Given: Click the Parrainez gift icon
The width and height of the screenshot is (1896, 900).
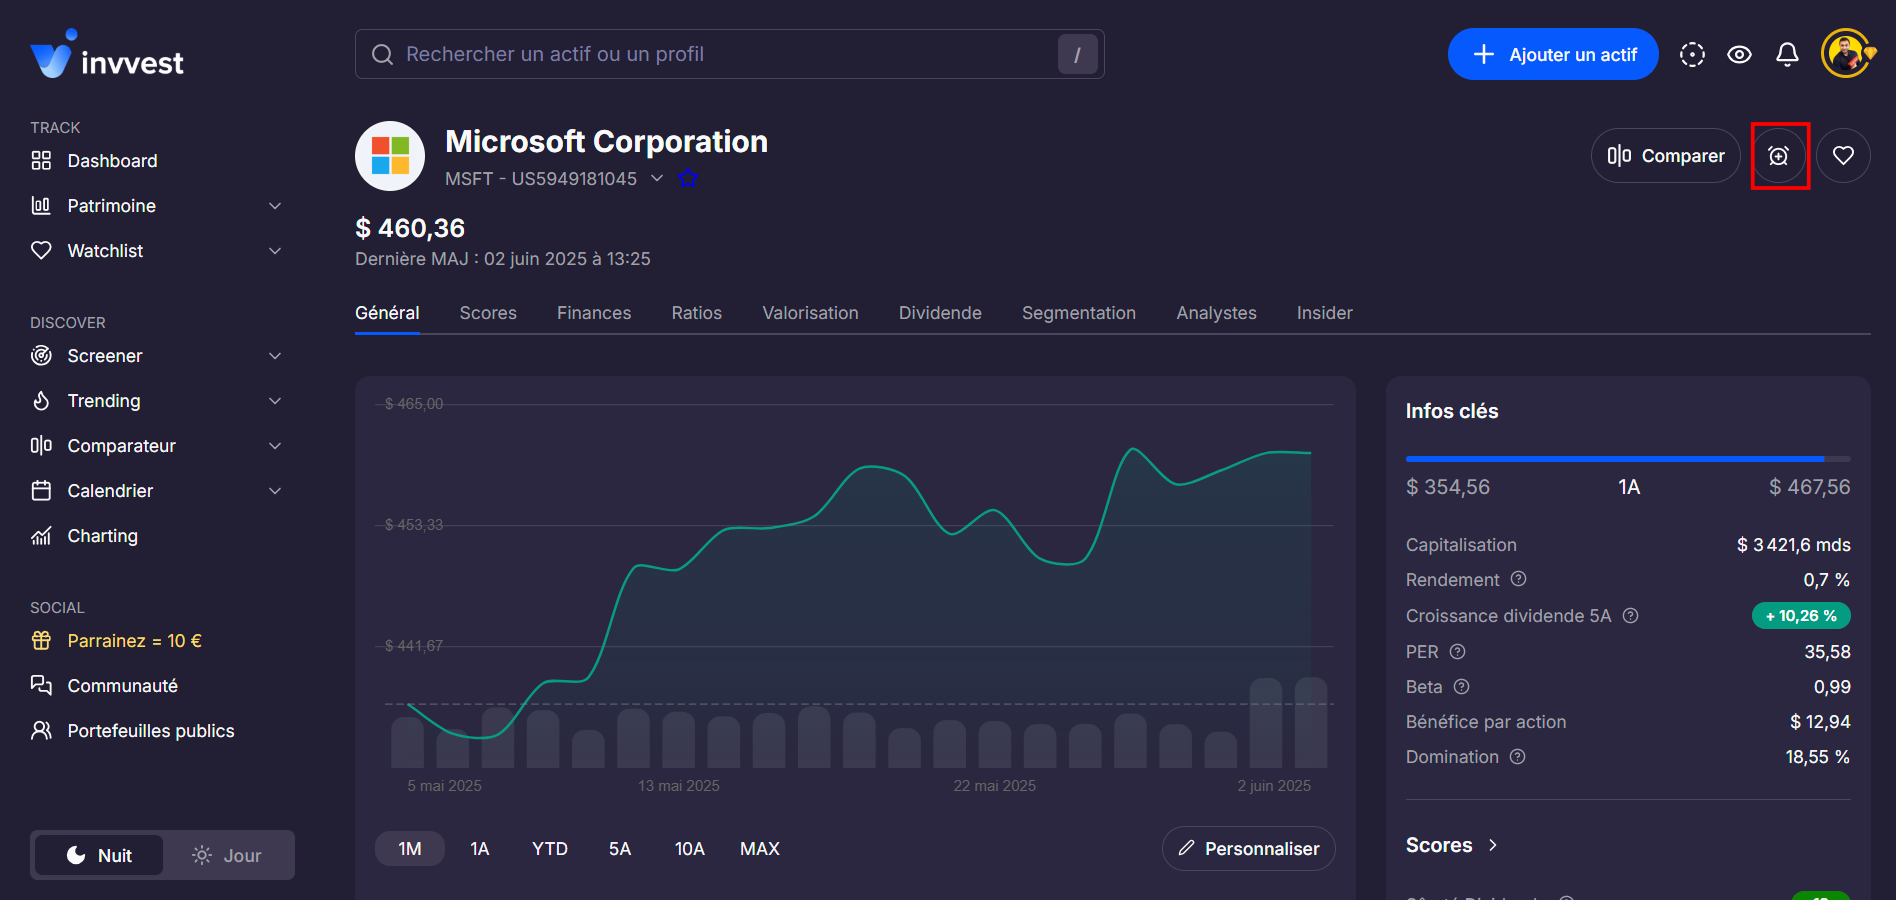Looking at the screenshot, I should (x=41, y=641).
